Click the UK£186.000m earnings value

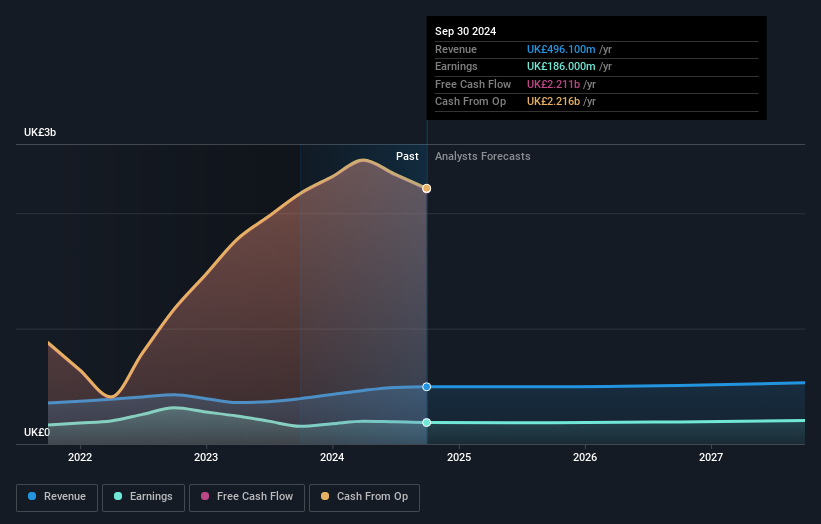click(561, 66)
